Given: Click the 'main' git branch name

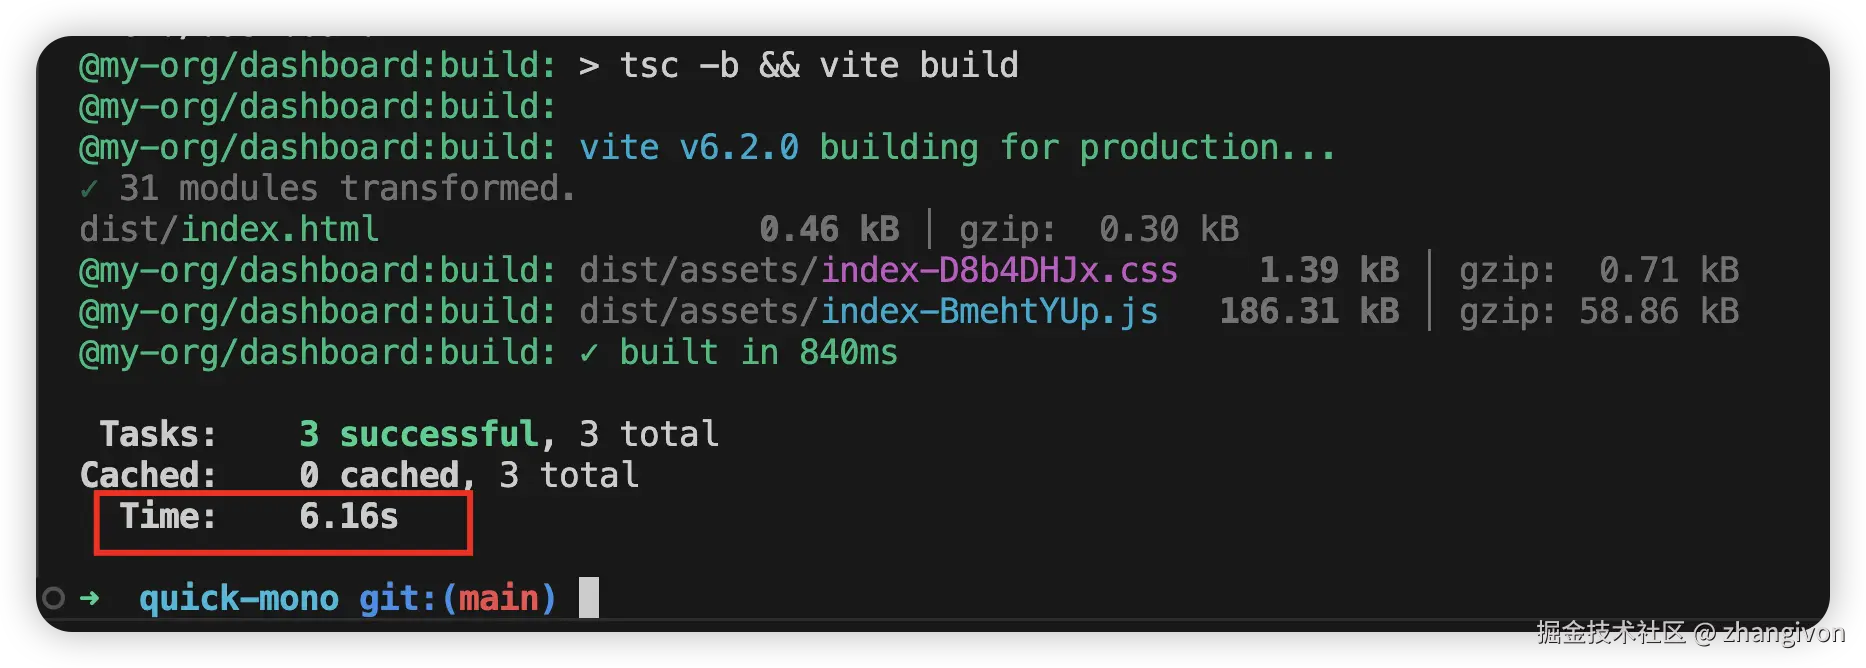Looking at the screenshot, I should tap(498, 599).
